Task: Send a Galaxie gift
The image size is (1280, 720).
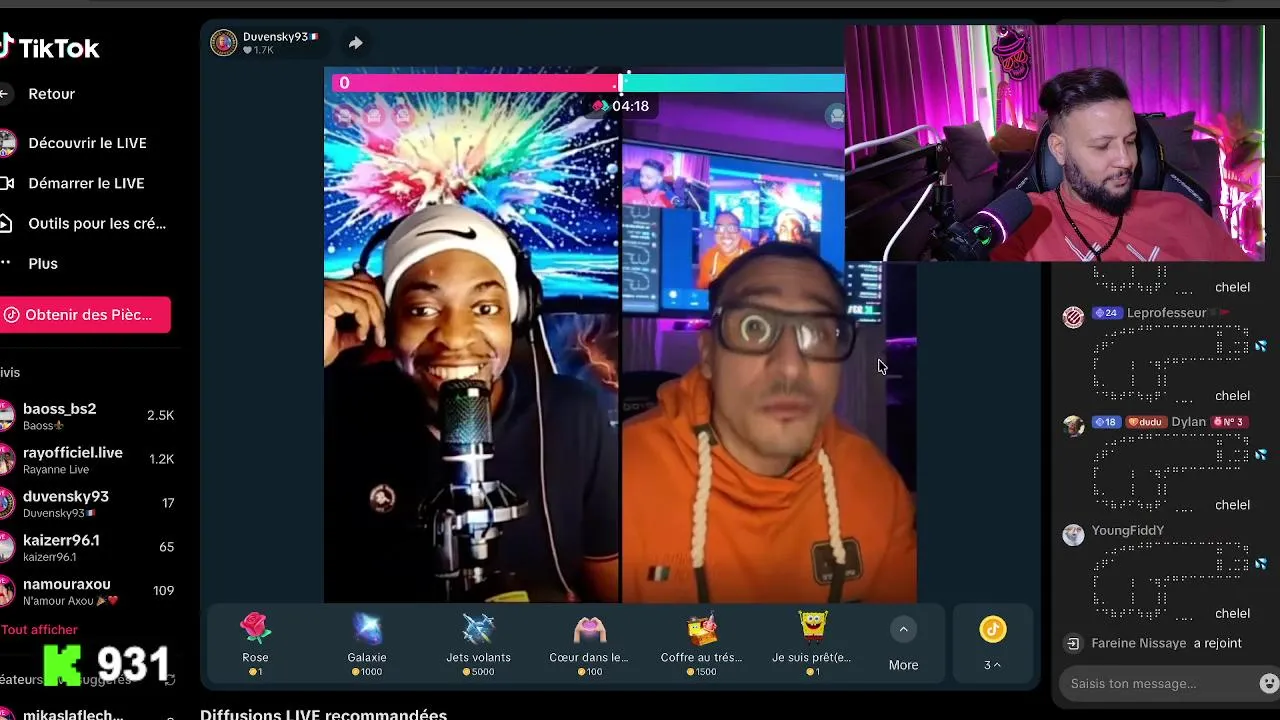Action: click(367, 643)
